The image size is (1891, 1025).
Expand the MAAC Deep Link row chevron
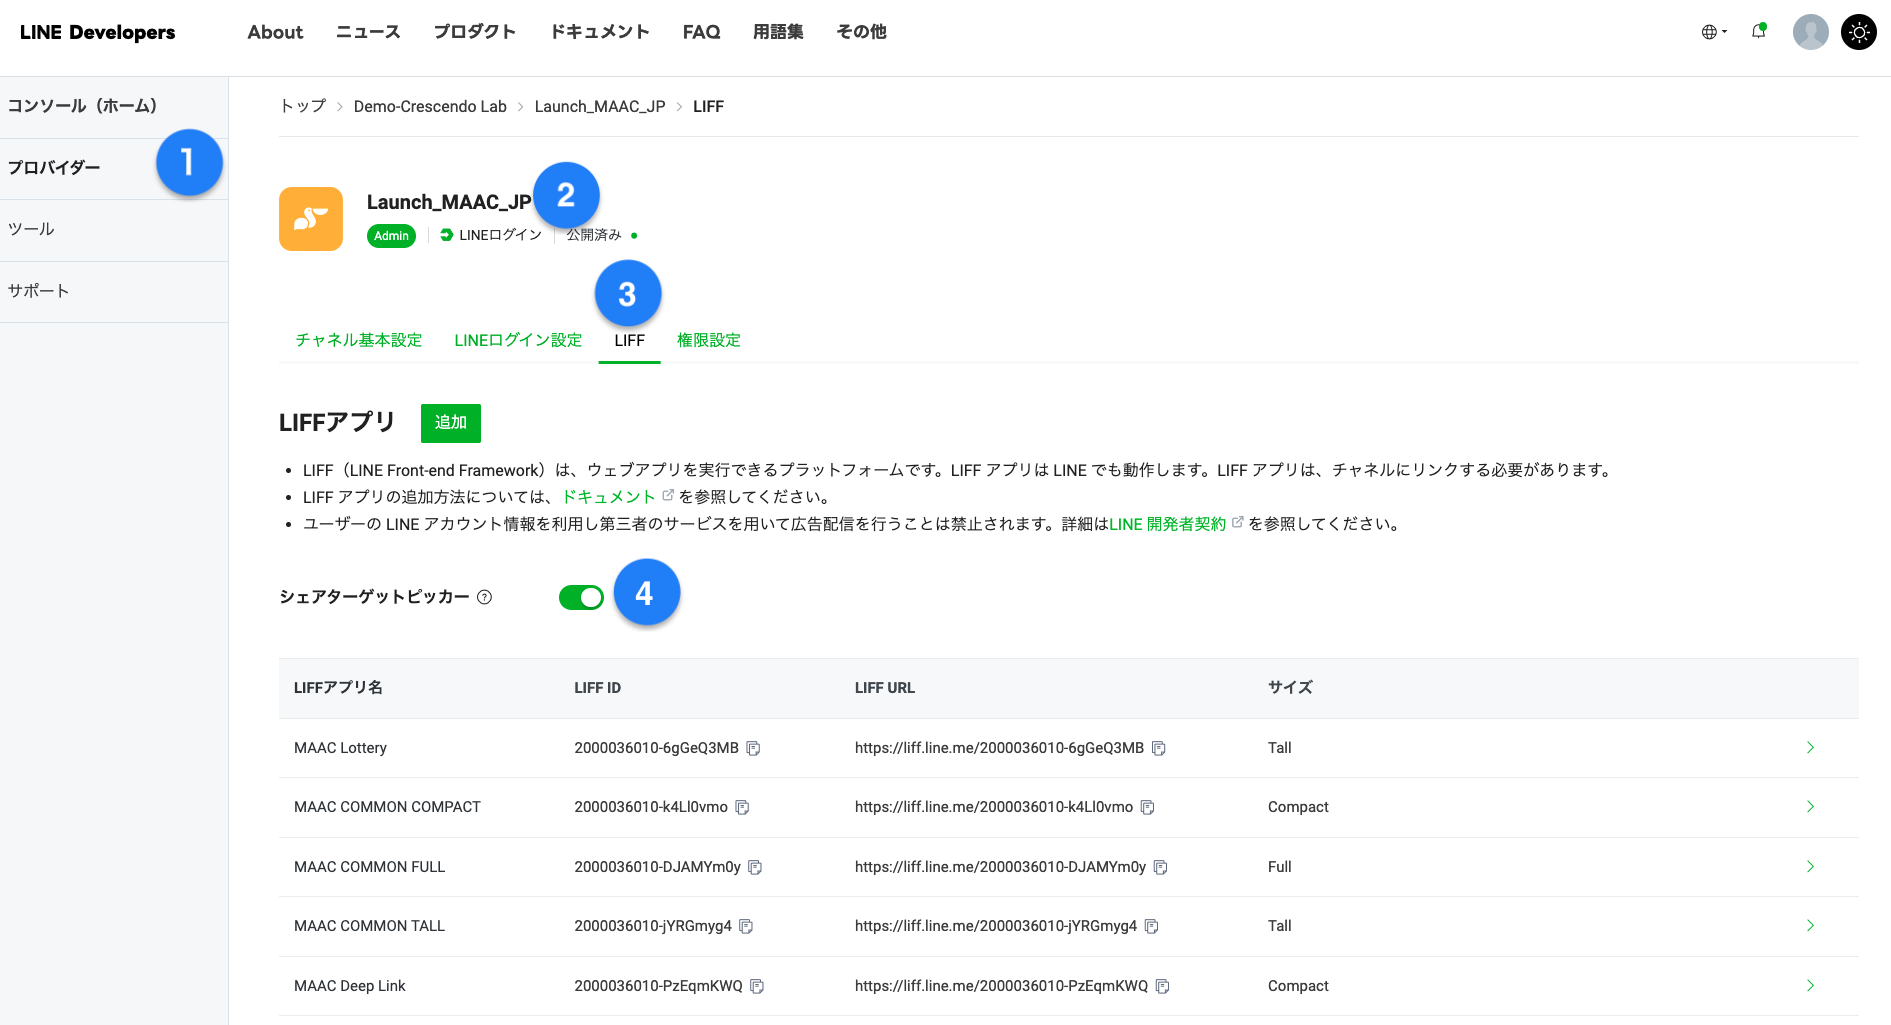tap(1810, 985)
